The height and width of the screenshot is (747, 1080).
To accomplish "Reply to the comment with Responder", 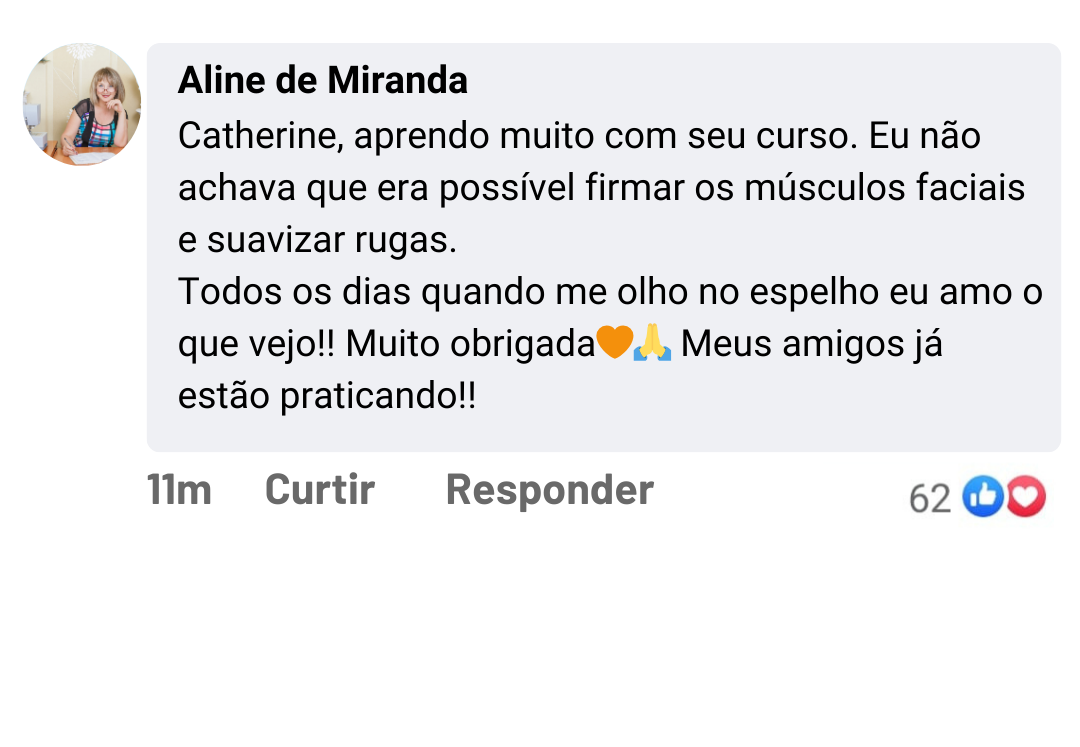I will (x=549, y=490).
